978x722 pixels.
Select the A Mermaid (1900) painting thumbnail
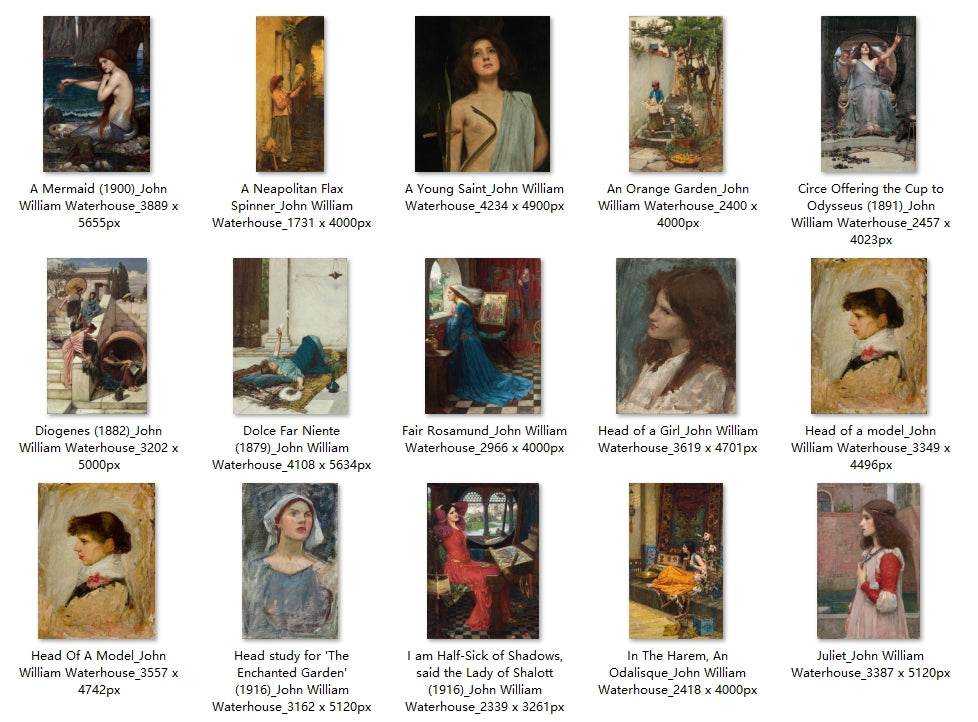click(x=97, y=94)
